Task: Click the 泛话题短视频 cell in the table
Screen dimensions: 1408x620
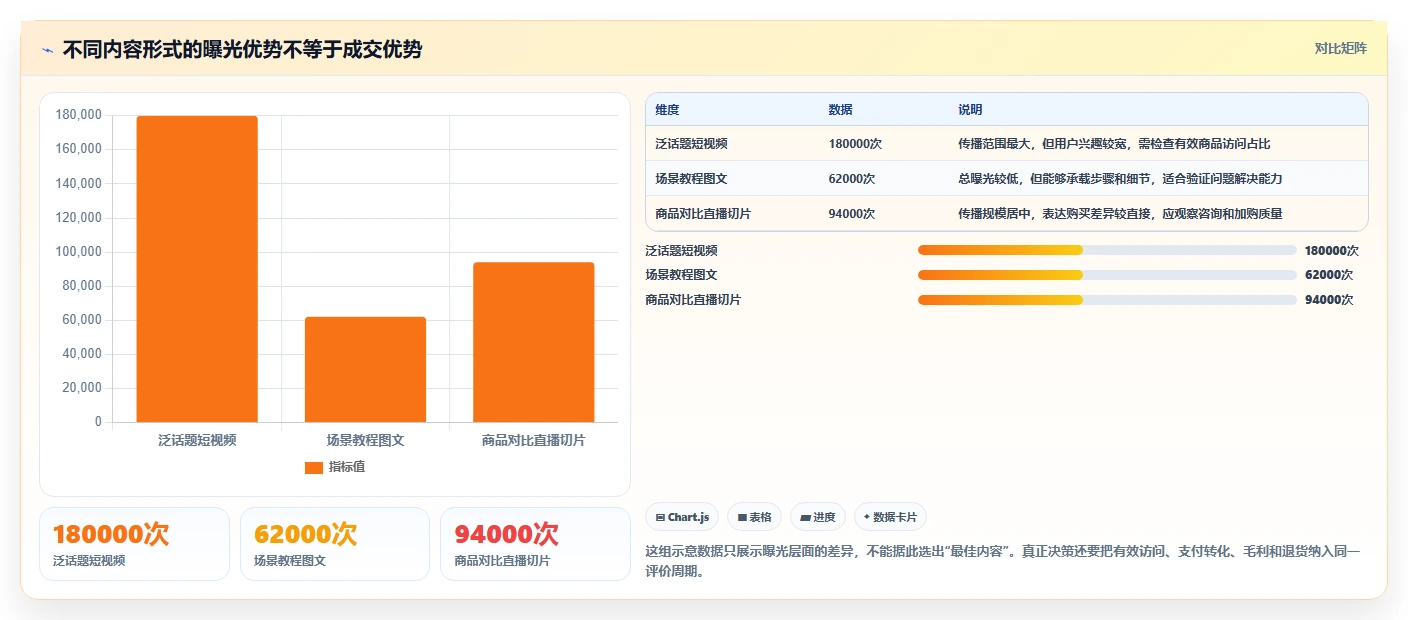Action: 691,144
